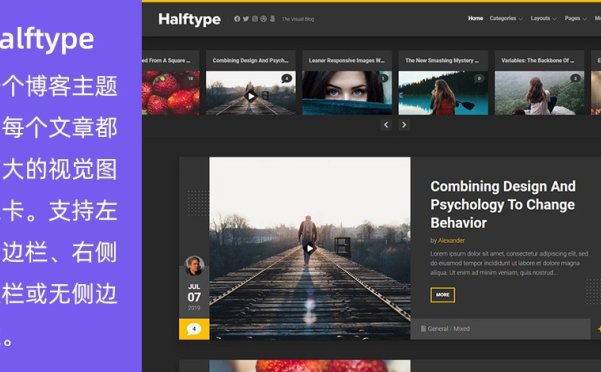This screenshot has height=372, width=601.
Task: Open the Layouts menu
Action: [540, 18]
